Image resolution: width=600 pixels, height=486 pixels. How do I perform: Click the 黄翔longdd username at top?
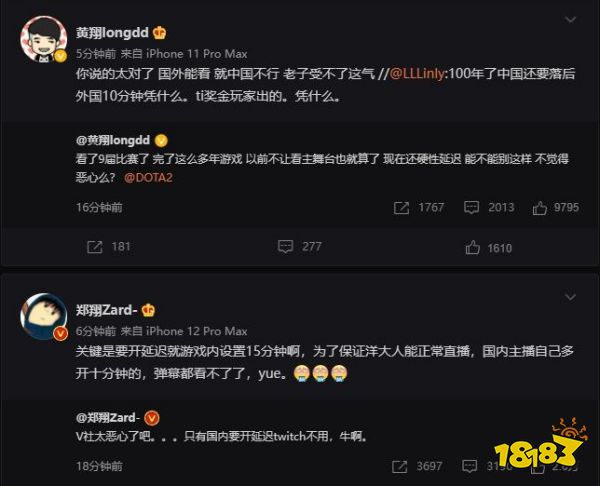tap(112, 33)
